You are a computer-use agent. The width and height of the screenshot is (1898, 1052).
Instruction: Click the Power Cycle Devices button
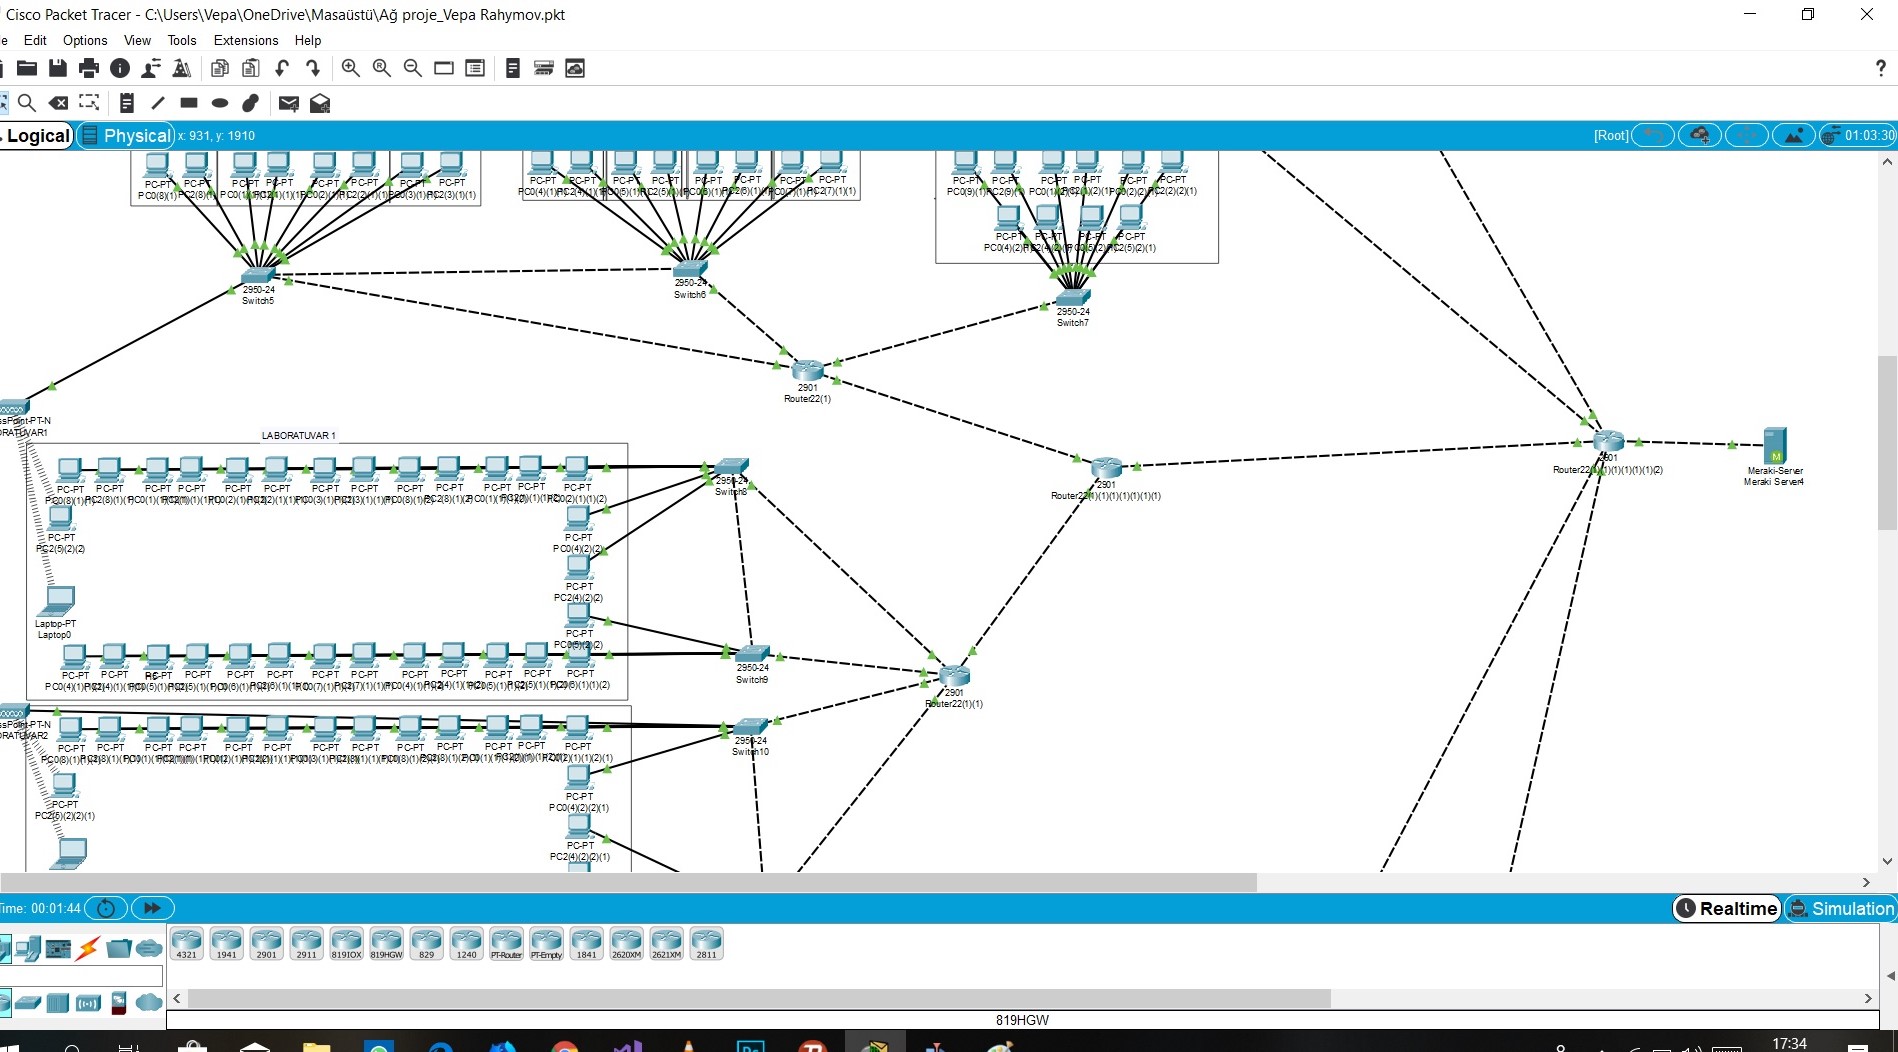point(106,908)
